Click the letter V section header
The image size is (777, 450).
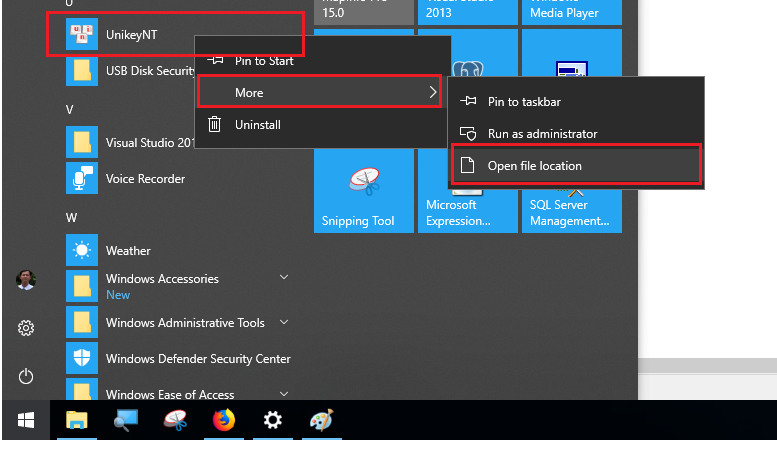pos(69,110)
